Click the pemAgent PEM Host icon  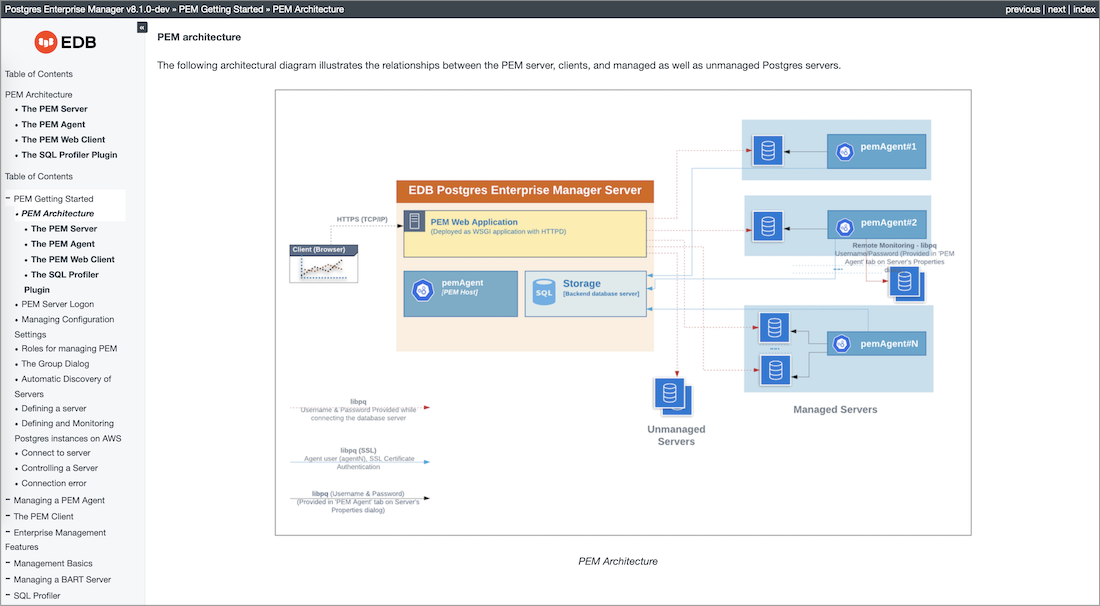pos(422,290)
